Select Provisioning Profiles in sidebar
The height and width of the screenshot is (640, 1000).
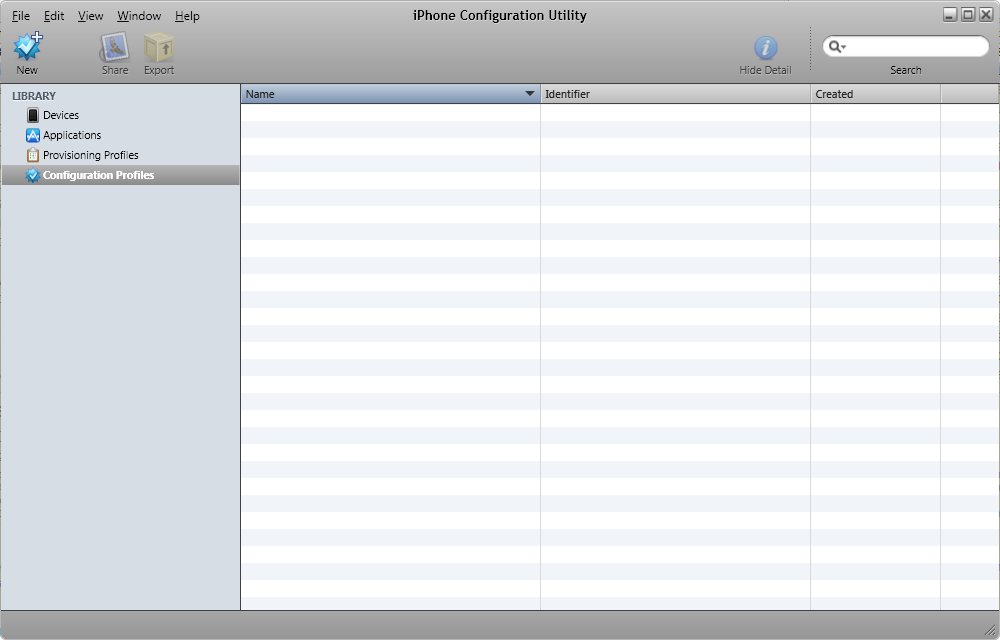point(90,156)
